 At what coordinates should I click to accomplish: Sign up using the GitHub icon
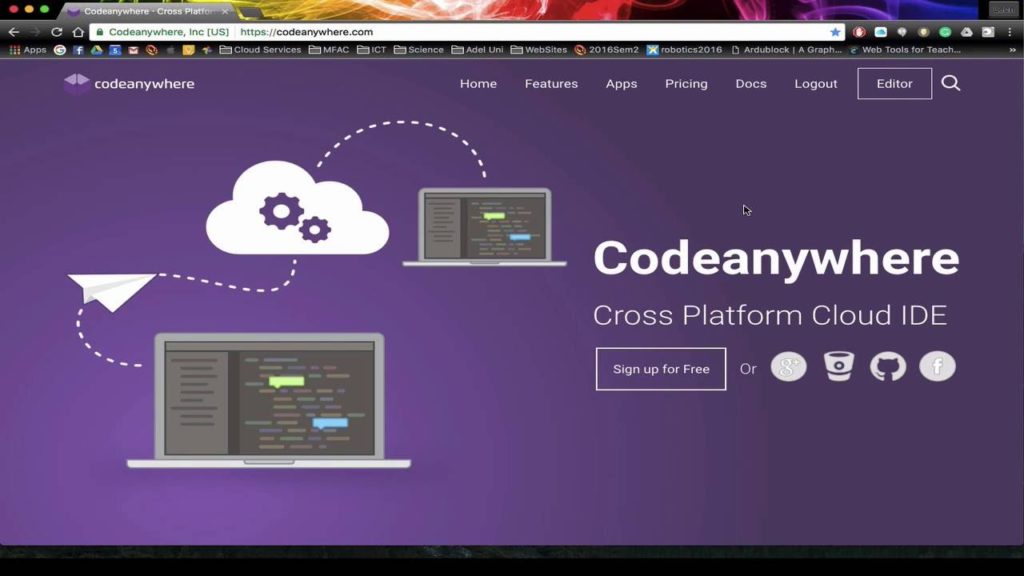(888, 366)
